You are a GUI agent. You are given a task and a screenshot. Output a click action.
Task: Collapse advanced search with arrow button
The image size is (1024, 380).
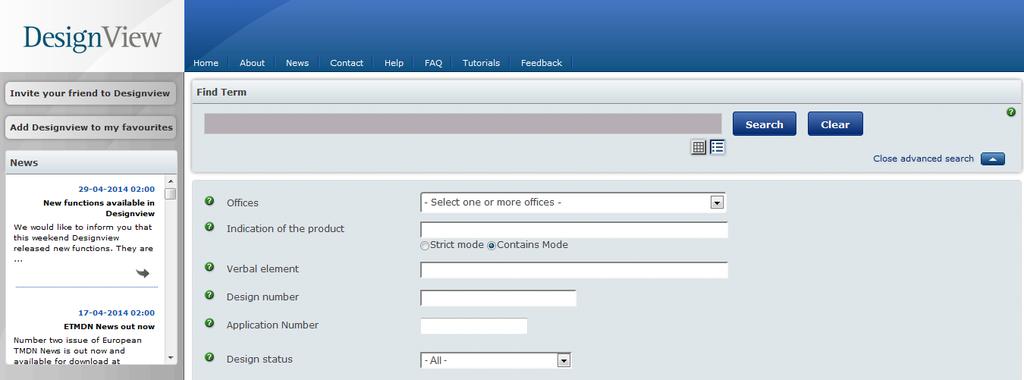tap(993, 159)
